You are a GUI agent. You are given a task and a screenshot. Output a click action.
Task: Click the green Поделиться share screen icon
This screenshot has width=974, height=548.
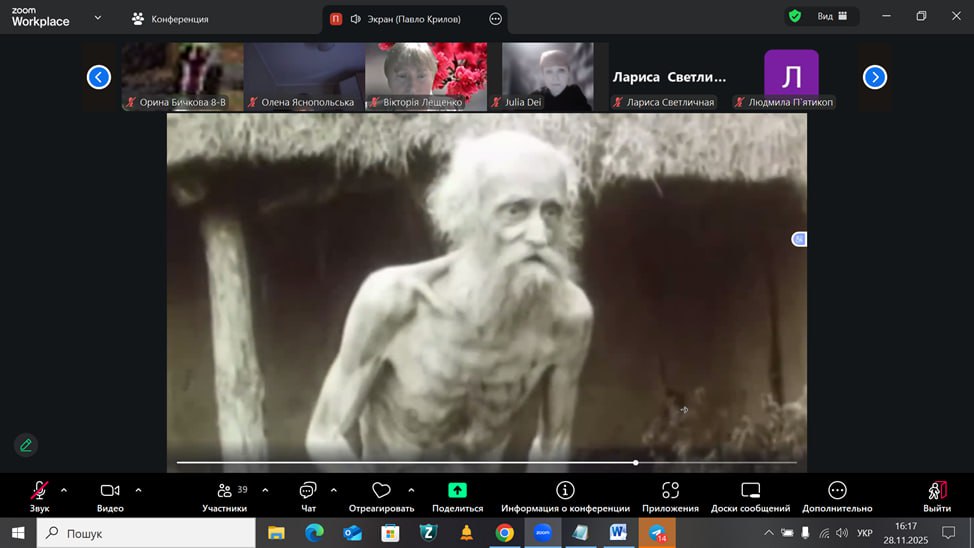(457, 490)
